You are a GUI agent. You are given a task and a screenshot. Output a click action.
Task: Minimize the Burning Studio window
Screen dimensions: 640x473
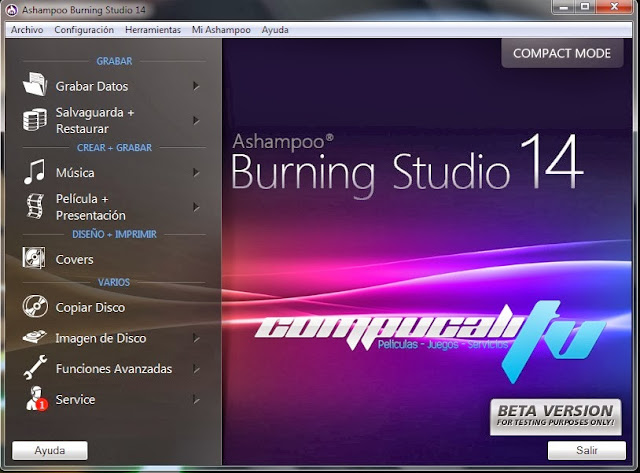[x=564, y=7]
